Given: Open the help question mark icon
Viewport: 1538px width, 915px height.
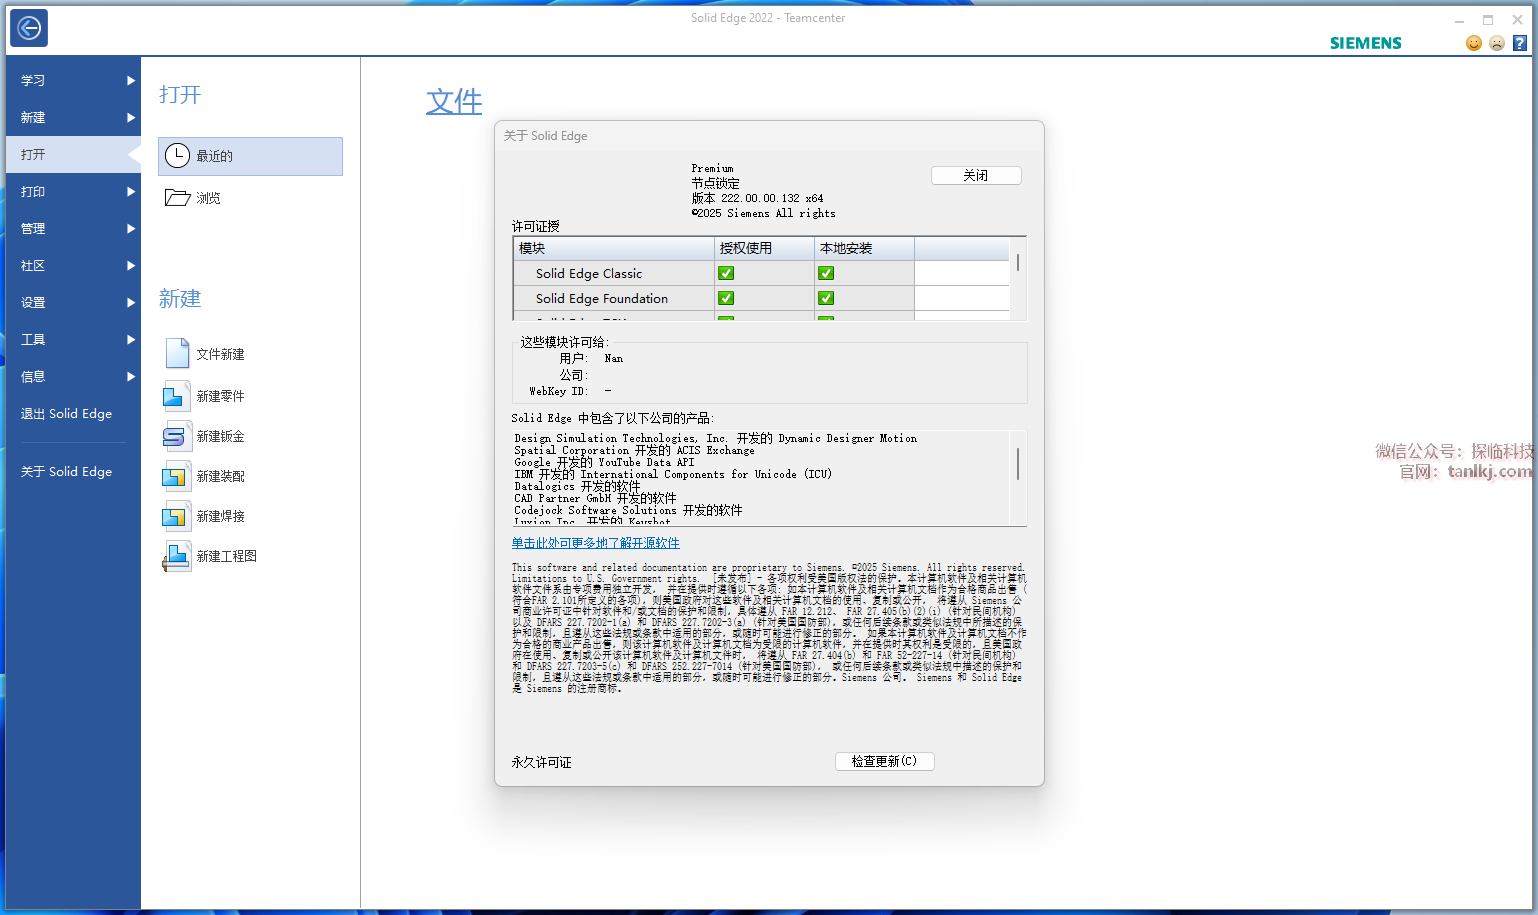Looking at the screenshot, I should tap(1520, 43).
